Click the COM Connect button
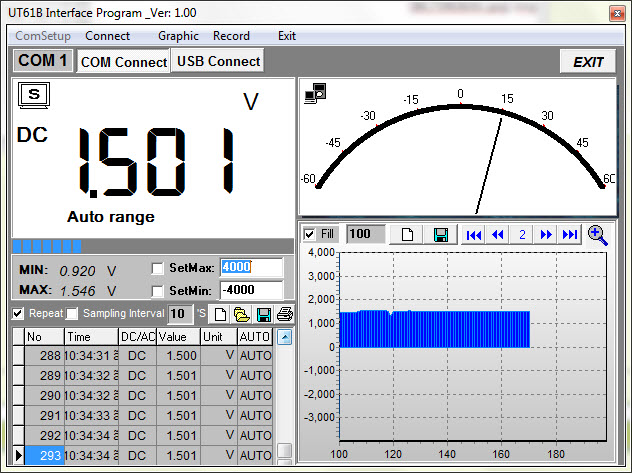 point(123,62)
